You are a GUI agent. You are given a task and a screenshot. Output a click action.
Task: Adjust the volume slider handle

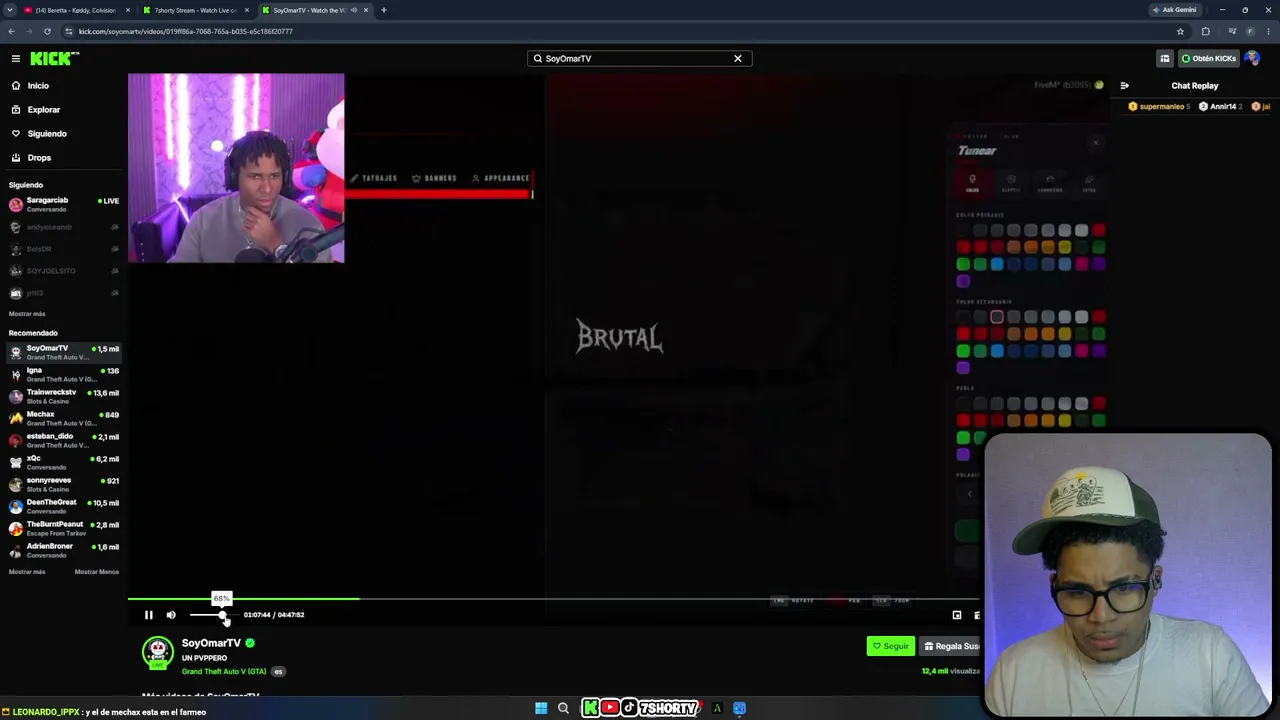point(222,615)
